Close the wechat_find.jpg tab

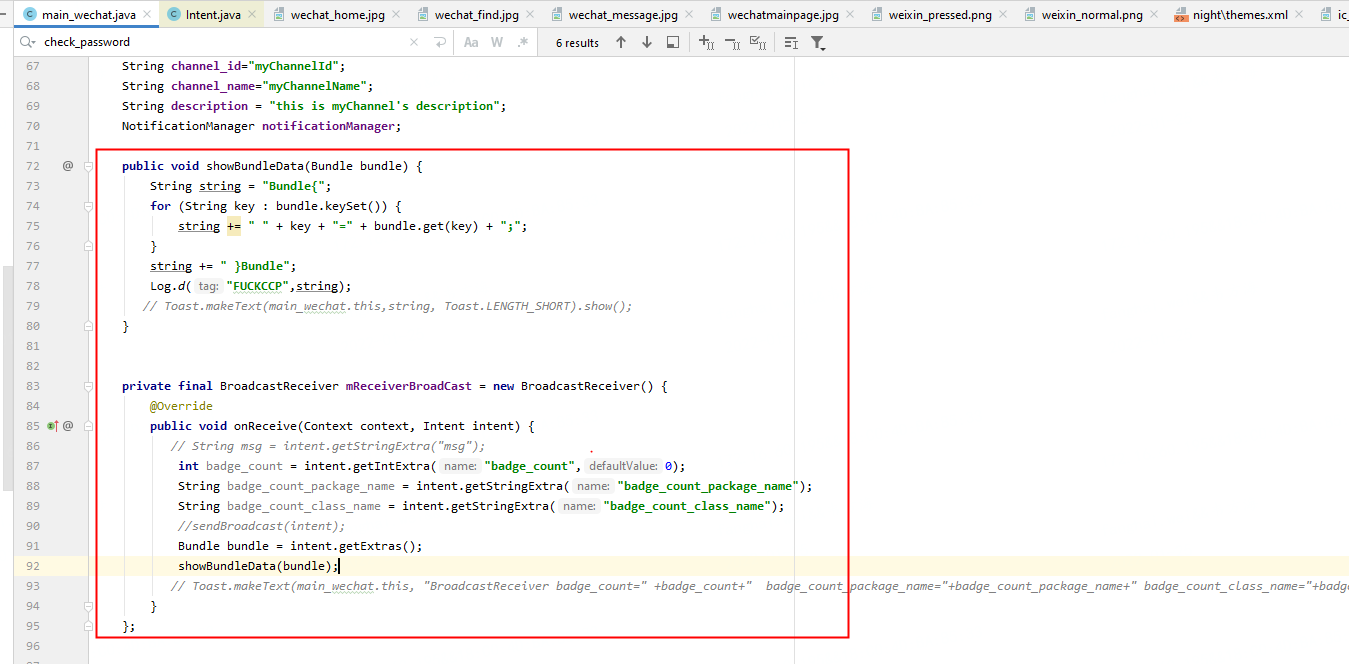coord(529,15)
